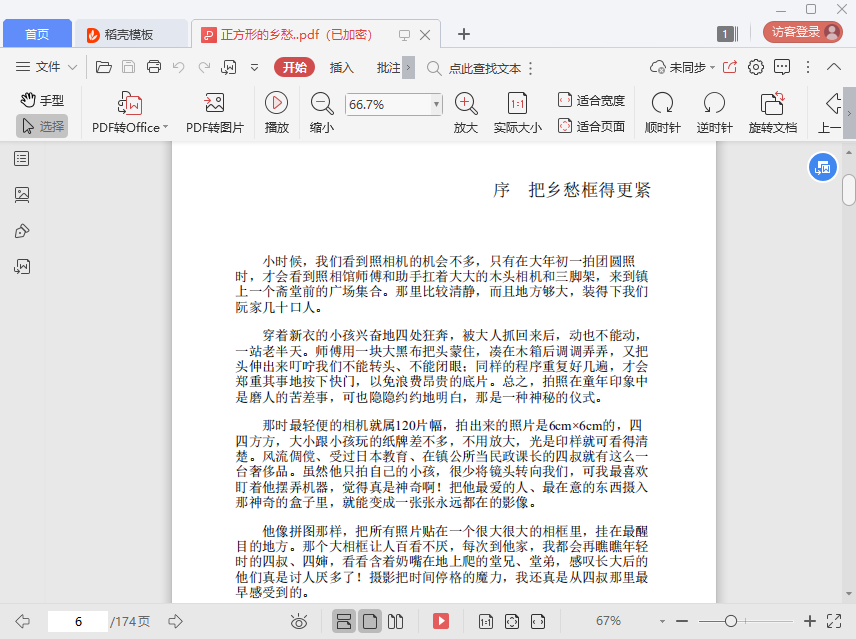This screenshot has width=856, height=639.
Task: Open the outline/bookmark sidebar panel
Action: 22,159
